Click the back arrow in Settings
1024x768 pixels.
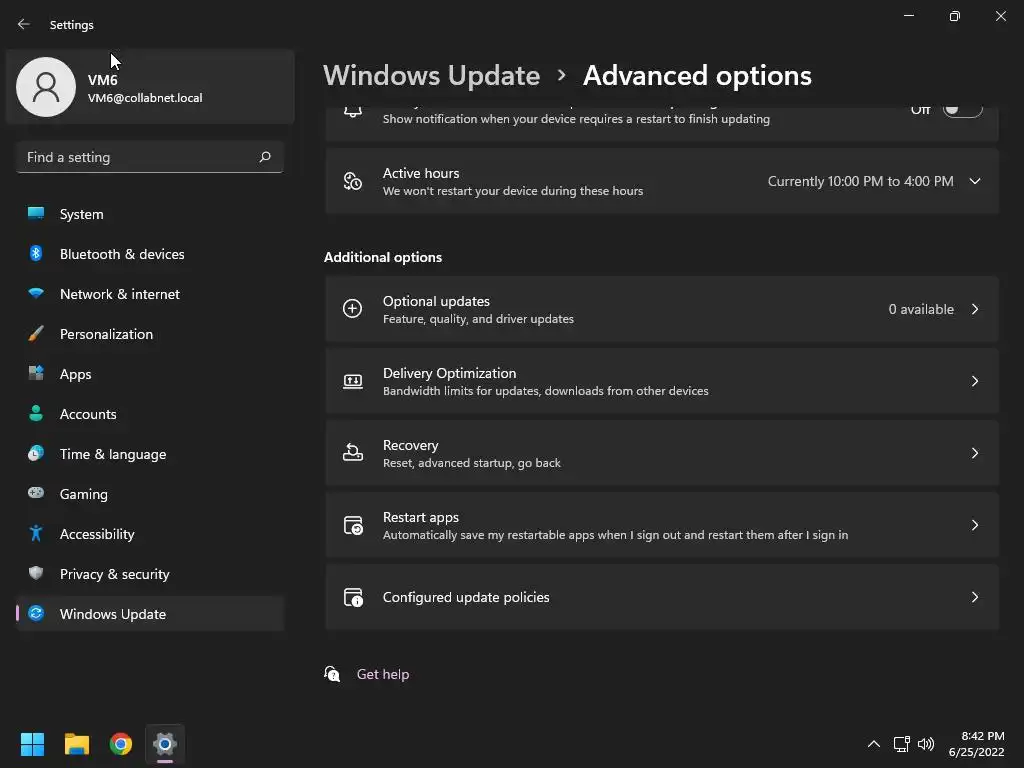coord(24,24)
